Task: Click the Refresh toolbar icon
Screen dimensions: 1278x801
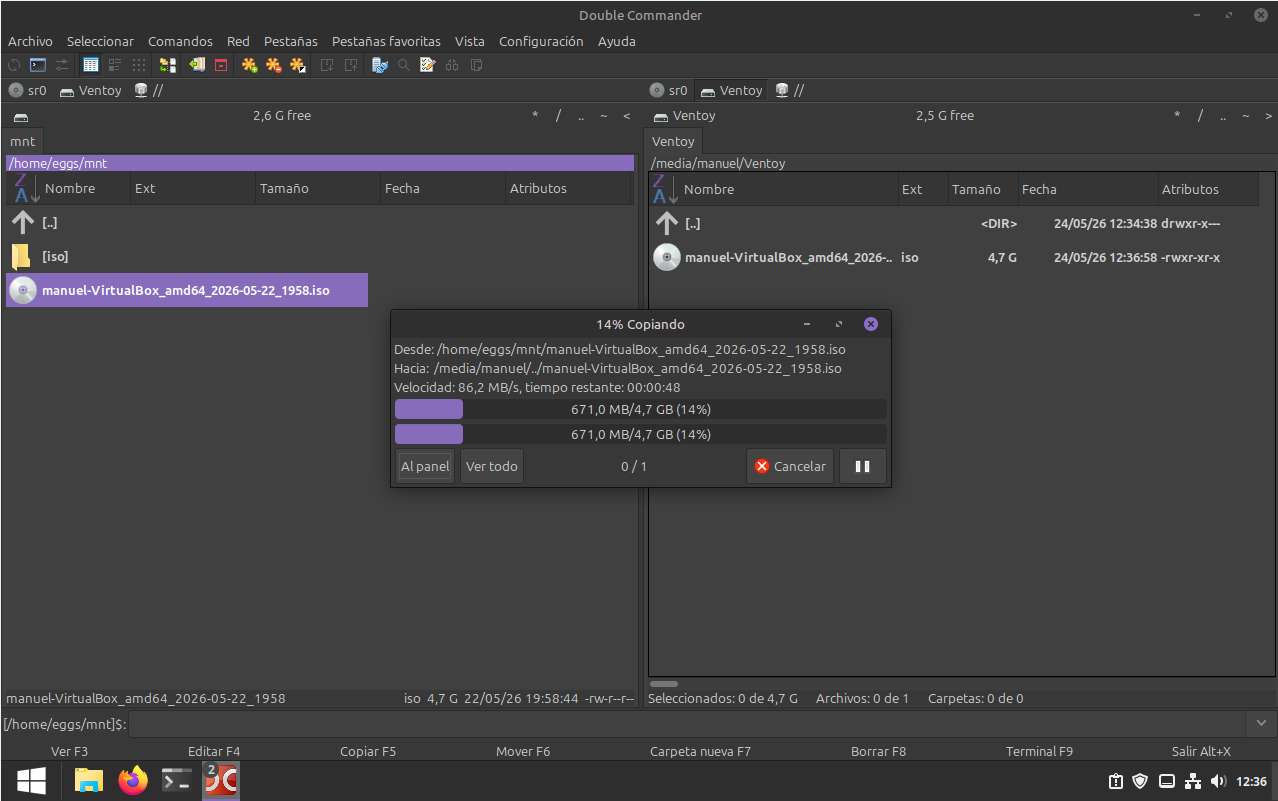Action: click(x=14, y=65)
